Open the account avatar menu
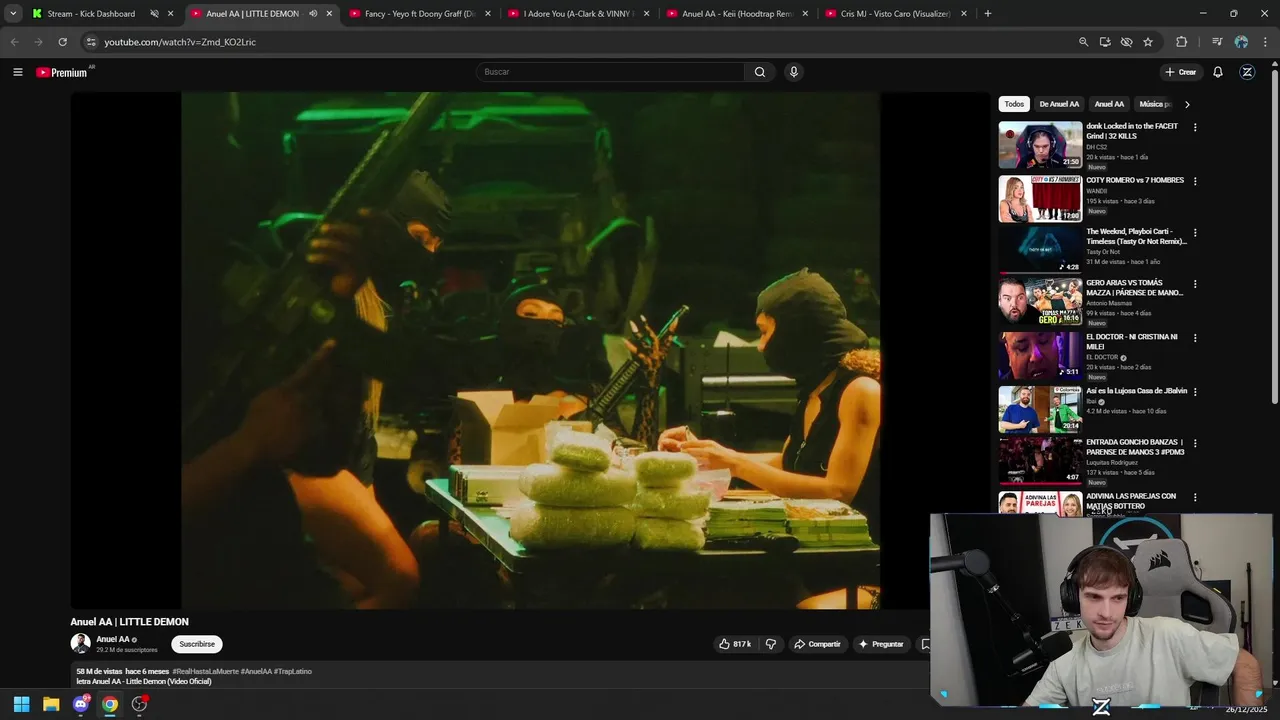This screenshot has height=720, width=1280. coord(1247,72)
